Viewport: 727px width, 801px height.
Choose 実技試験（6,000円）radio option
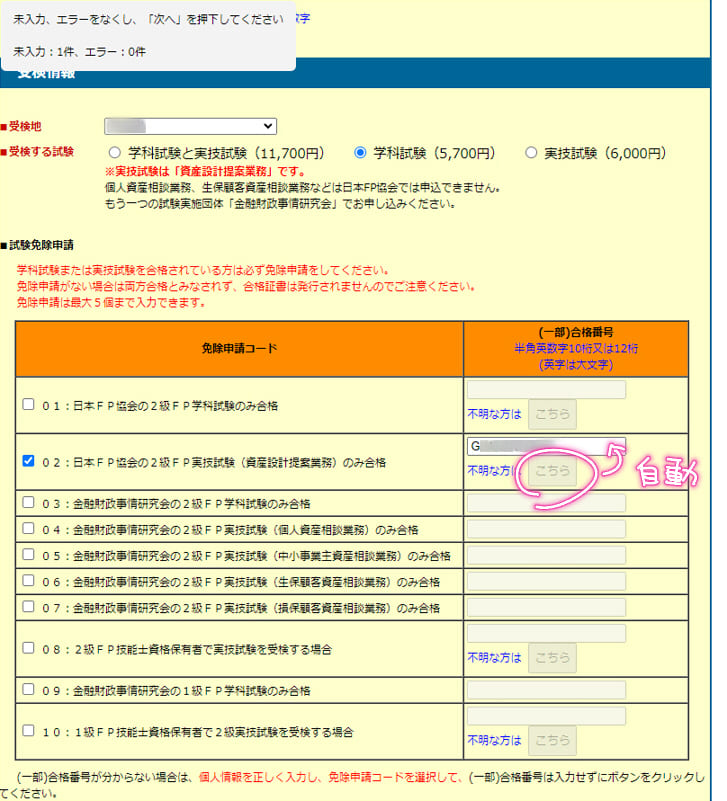[531, 153]
